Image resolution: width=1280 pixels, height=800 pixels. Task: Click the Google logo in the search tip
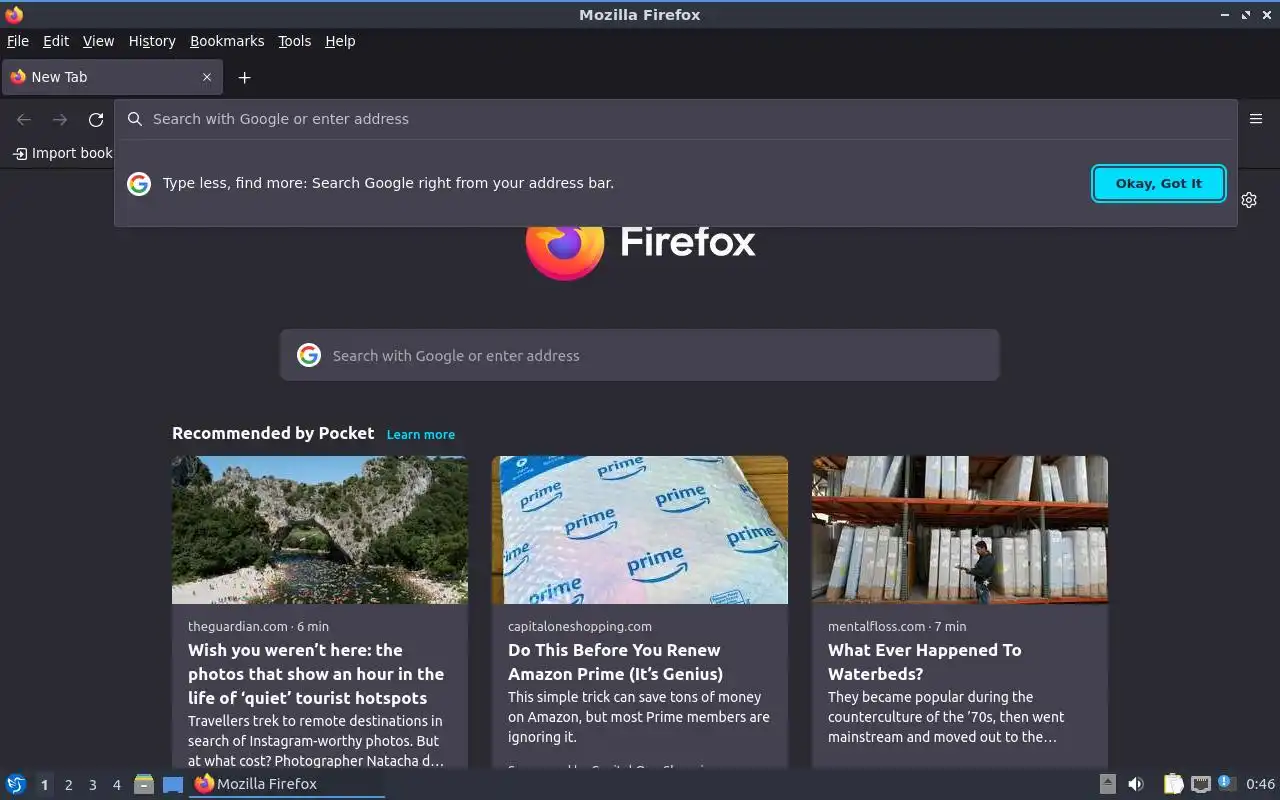(139, 183)
